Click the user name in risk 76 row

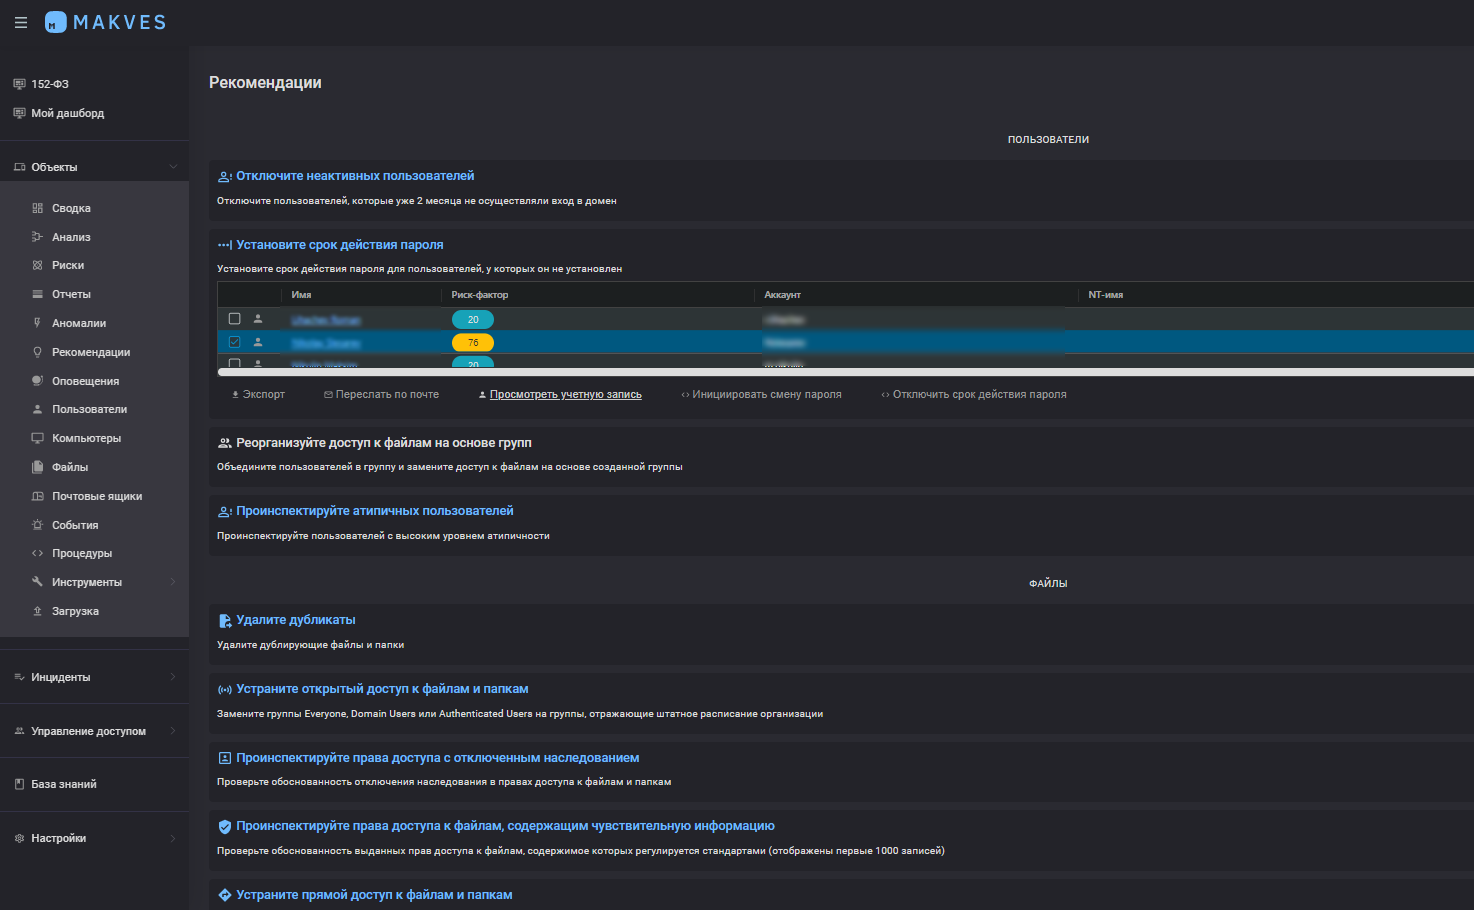pos(326,343)
